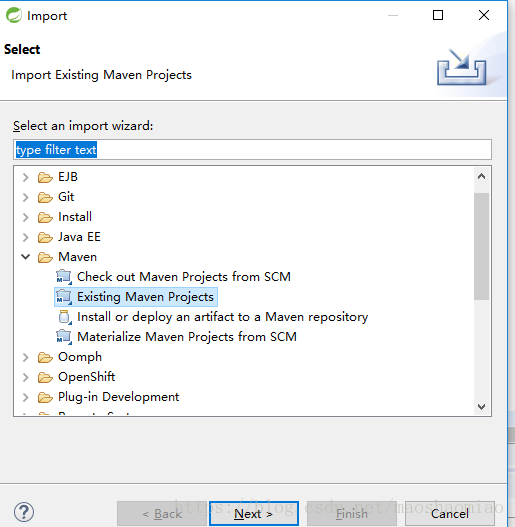
Task: Select the Plug-in Development label
Action: click(118, 397)
